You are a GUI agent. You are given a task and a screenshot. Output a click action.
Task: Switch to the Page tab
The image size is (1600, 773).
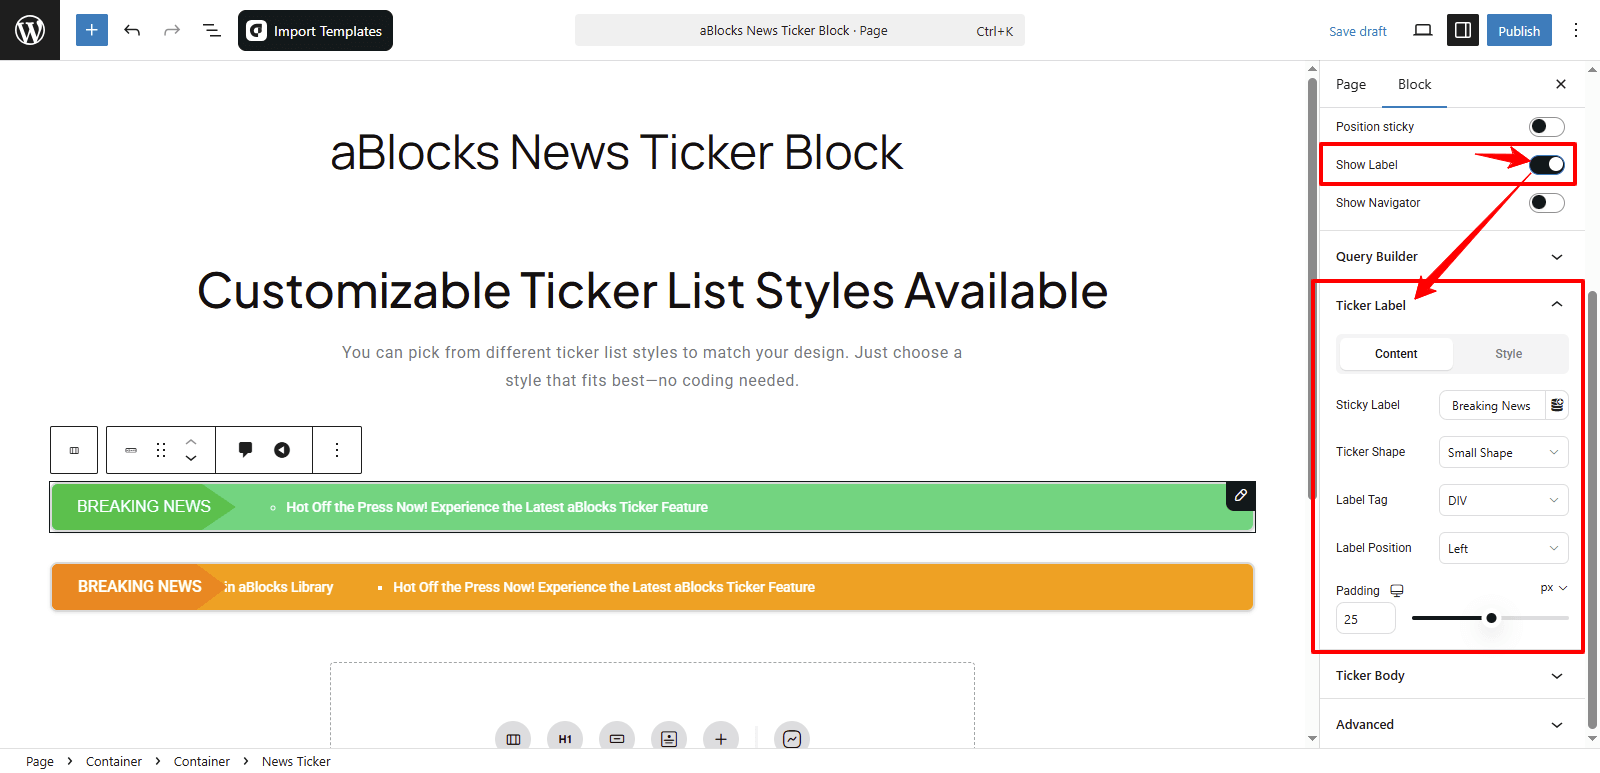coord(1350,85)
